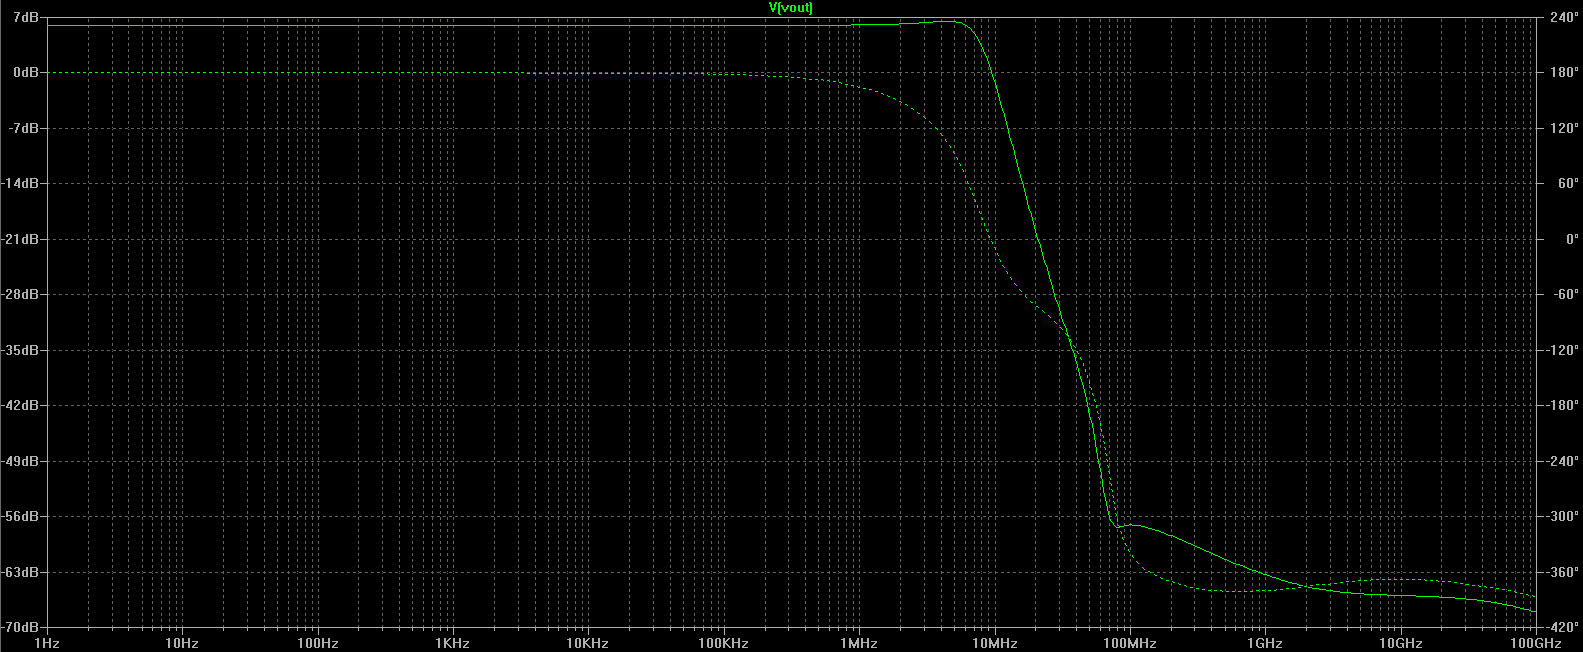Select the 0dB magnitude axis label
Image resolution: width=1583 pixels, height=652 pixels.
26,73
